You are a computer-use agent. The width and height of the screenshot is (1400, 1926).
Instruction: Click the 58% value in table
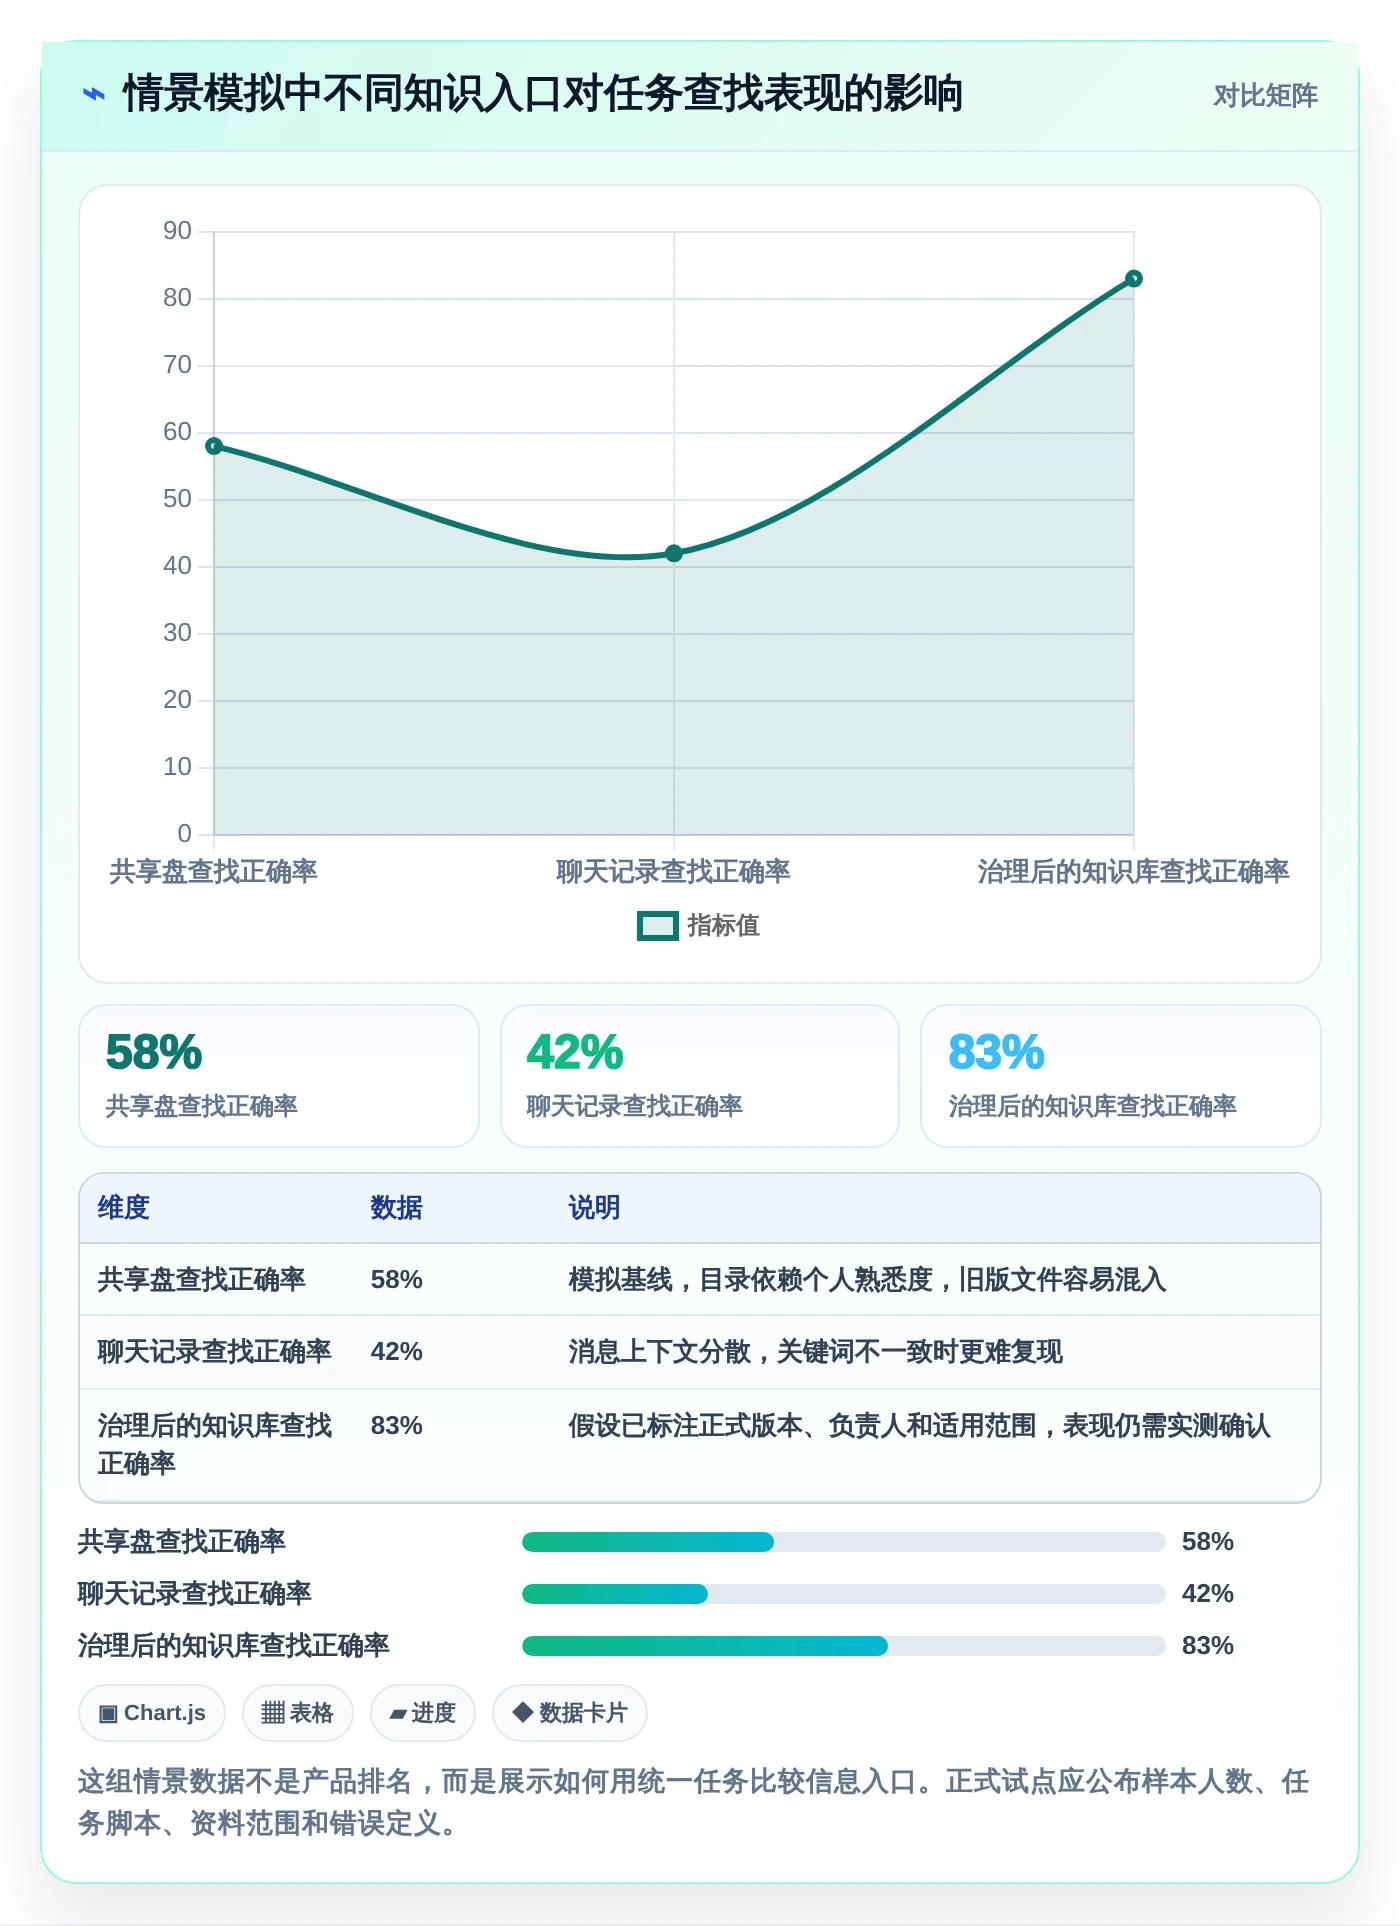[397, 1280]
